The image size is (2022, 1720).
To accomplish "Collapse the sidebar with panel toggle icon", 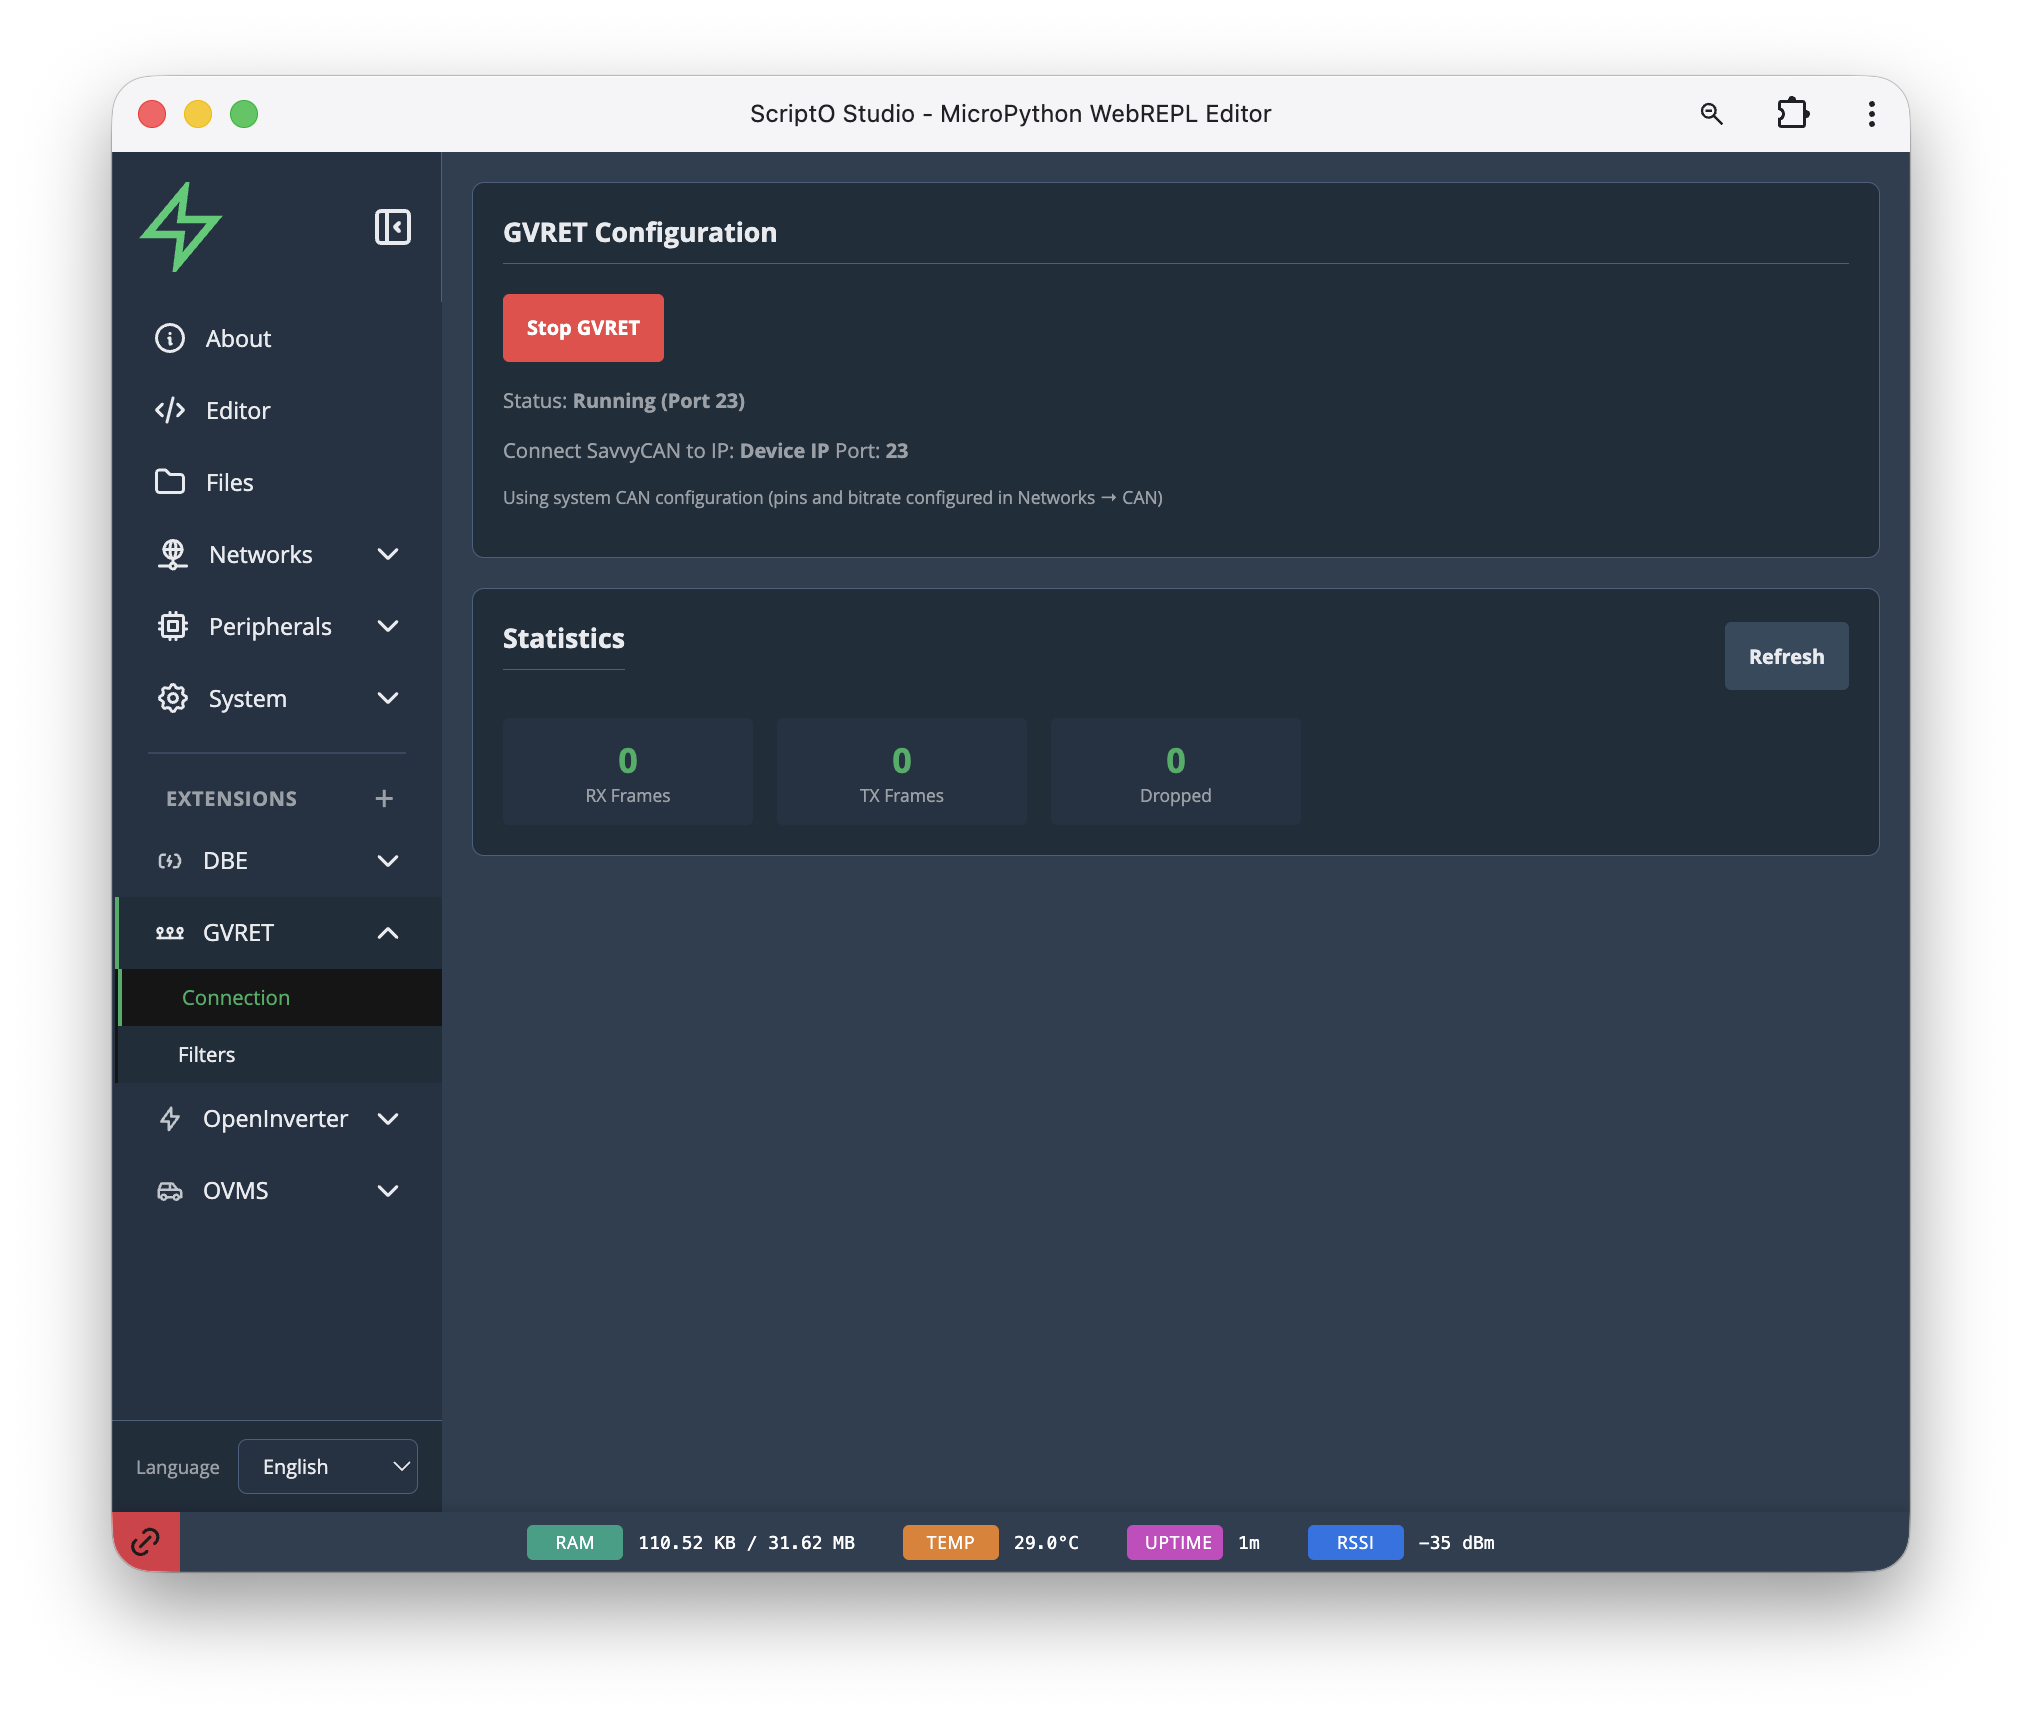I will (392, 227).
